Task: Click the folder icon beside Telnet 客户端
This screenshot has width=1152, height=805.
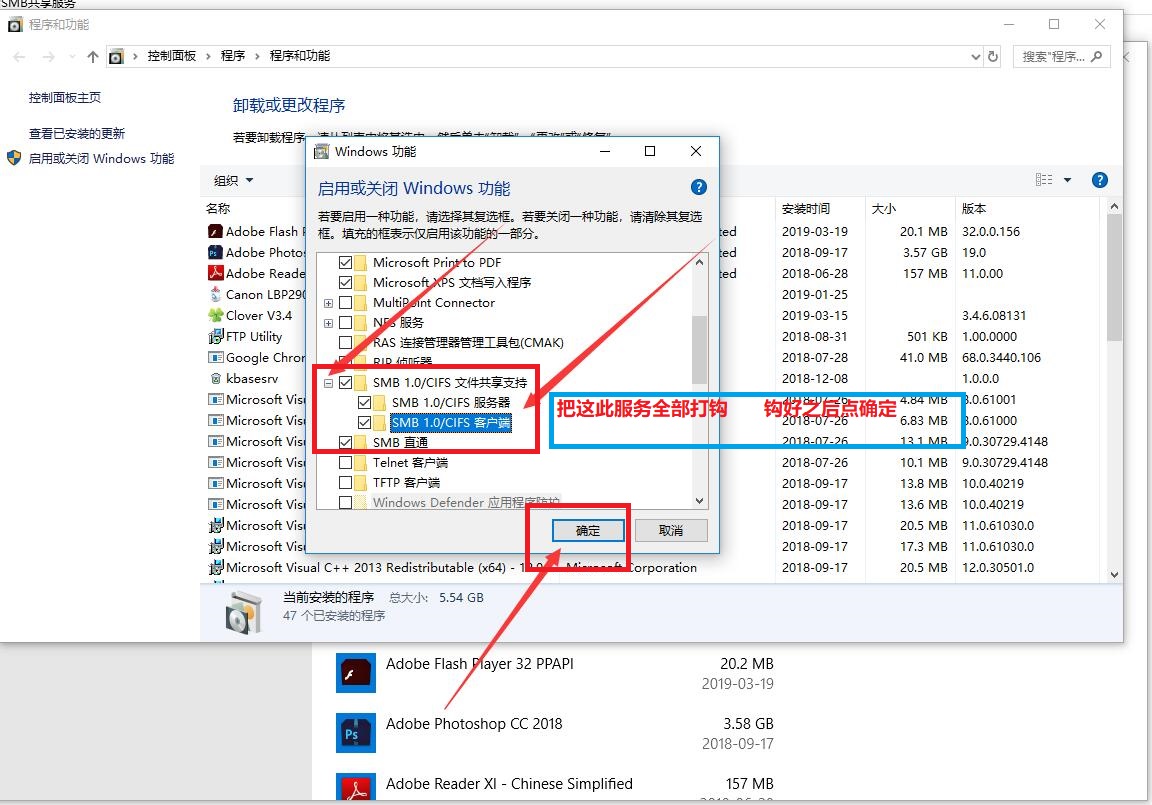Action: 361,463
